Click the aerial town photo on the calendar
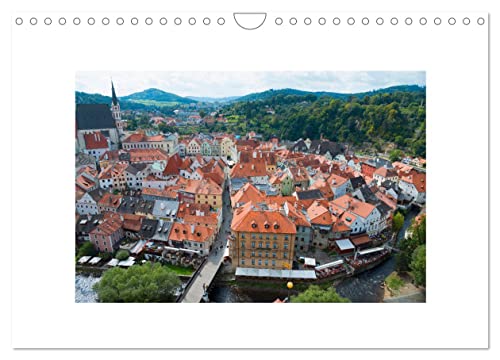Image resolution: width=500 pixels, height=360 pixels. click(x=250, y=187)
